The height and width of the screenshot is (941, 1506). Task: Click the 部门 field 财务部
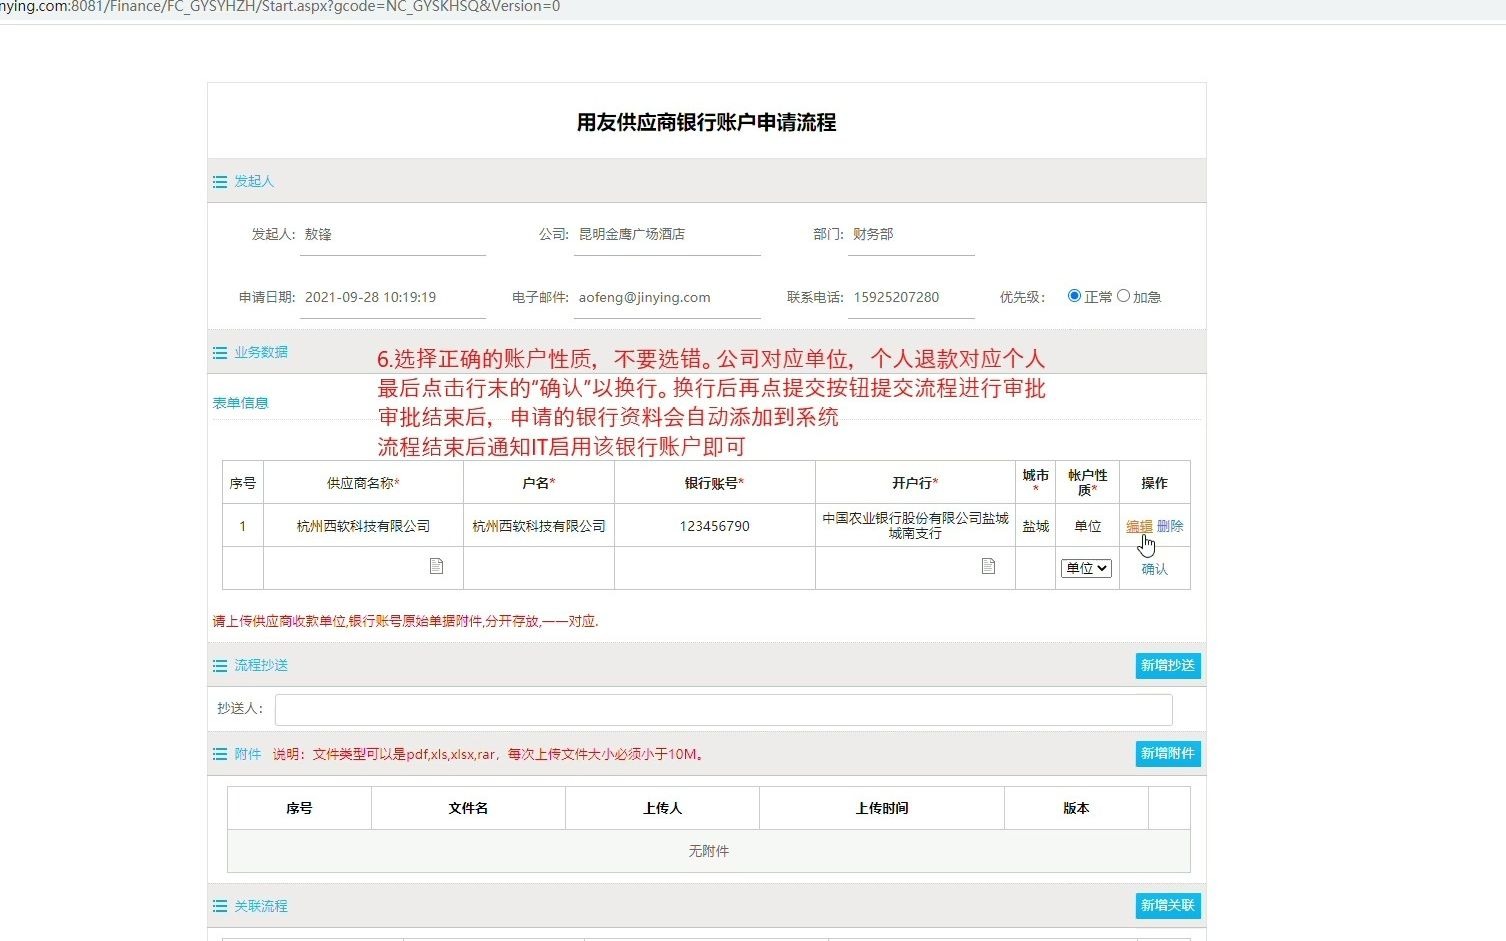[x=911, y=235]
